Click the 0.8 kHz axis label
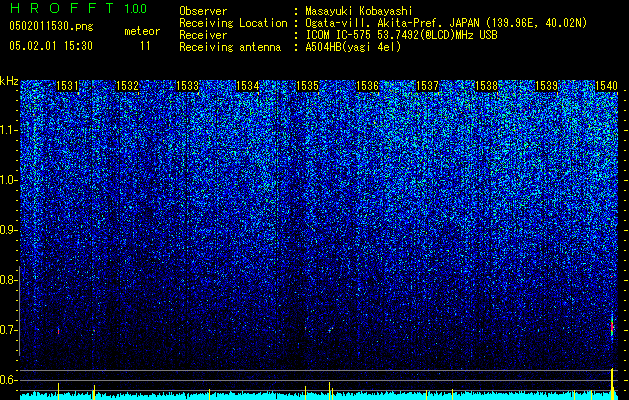Screen dimensions: 629x400 pyautogui.click(x=8, y=280)
